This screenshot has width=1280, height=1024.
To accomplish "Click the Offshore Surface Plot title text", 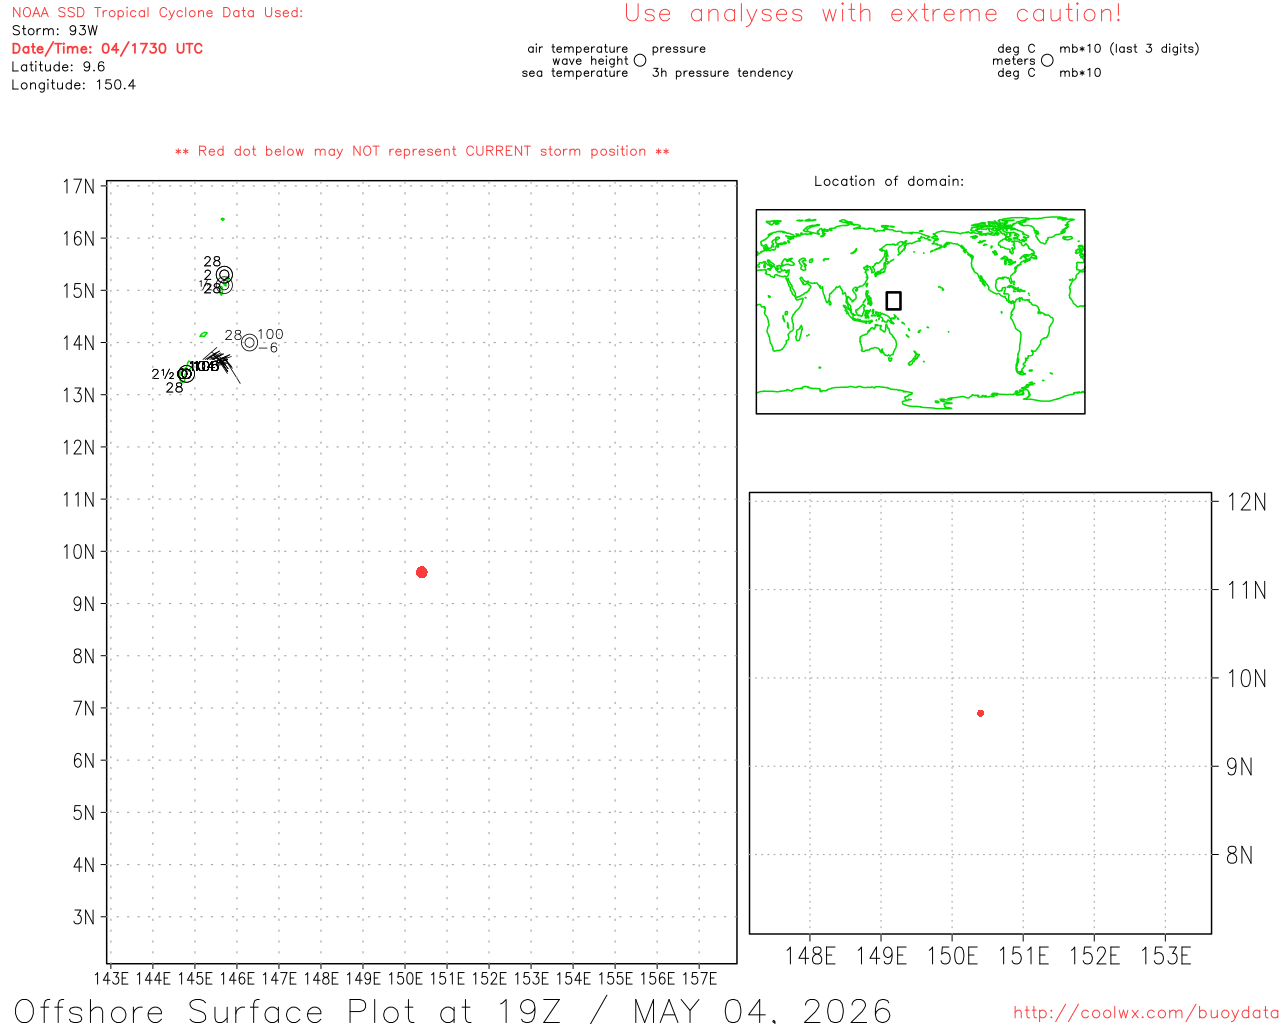I will [453, 1010].
